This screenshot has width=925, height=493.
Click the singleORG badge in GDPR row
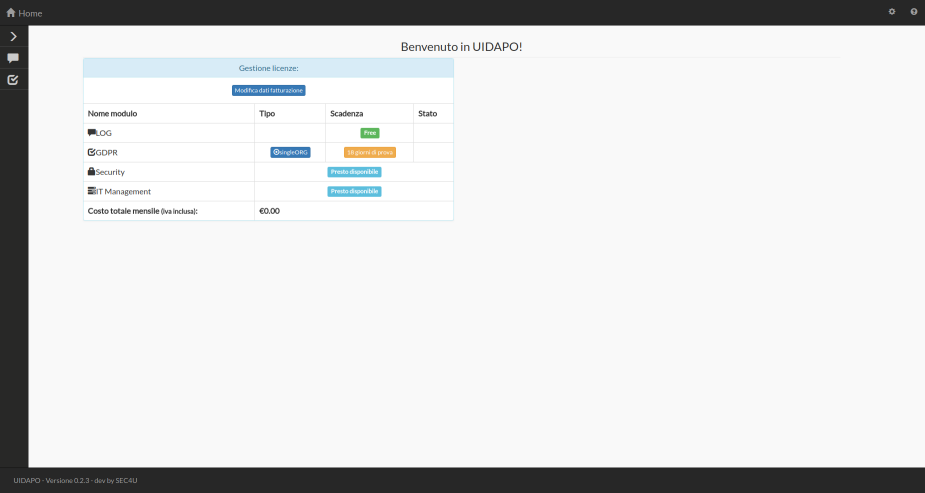pos(290,152)
